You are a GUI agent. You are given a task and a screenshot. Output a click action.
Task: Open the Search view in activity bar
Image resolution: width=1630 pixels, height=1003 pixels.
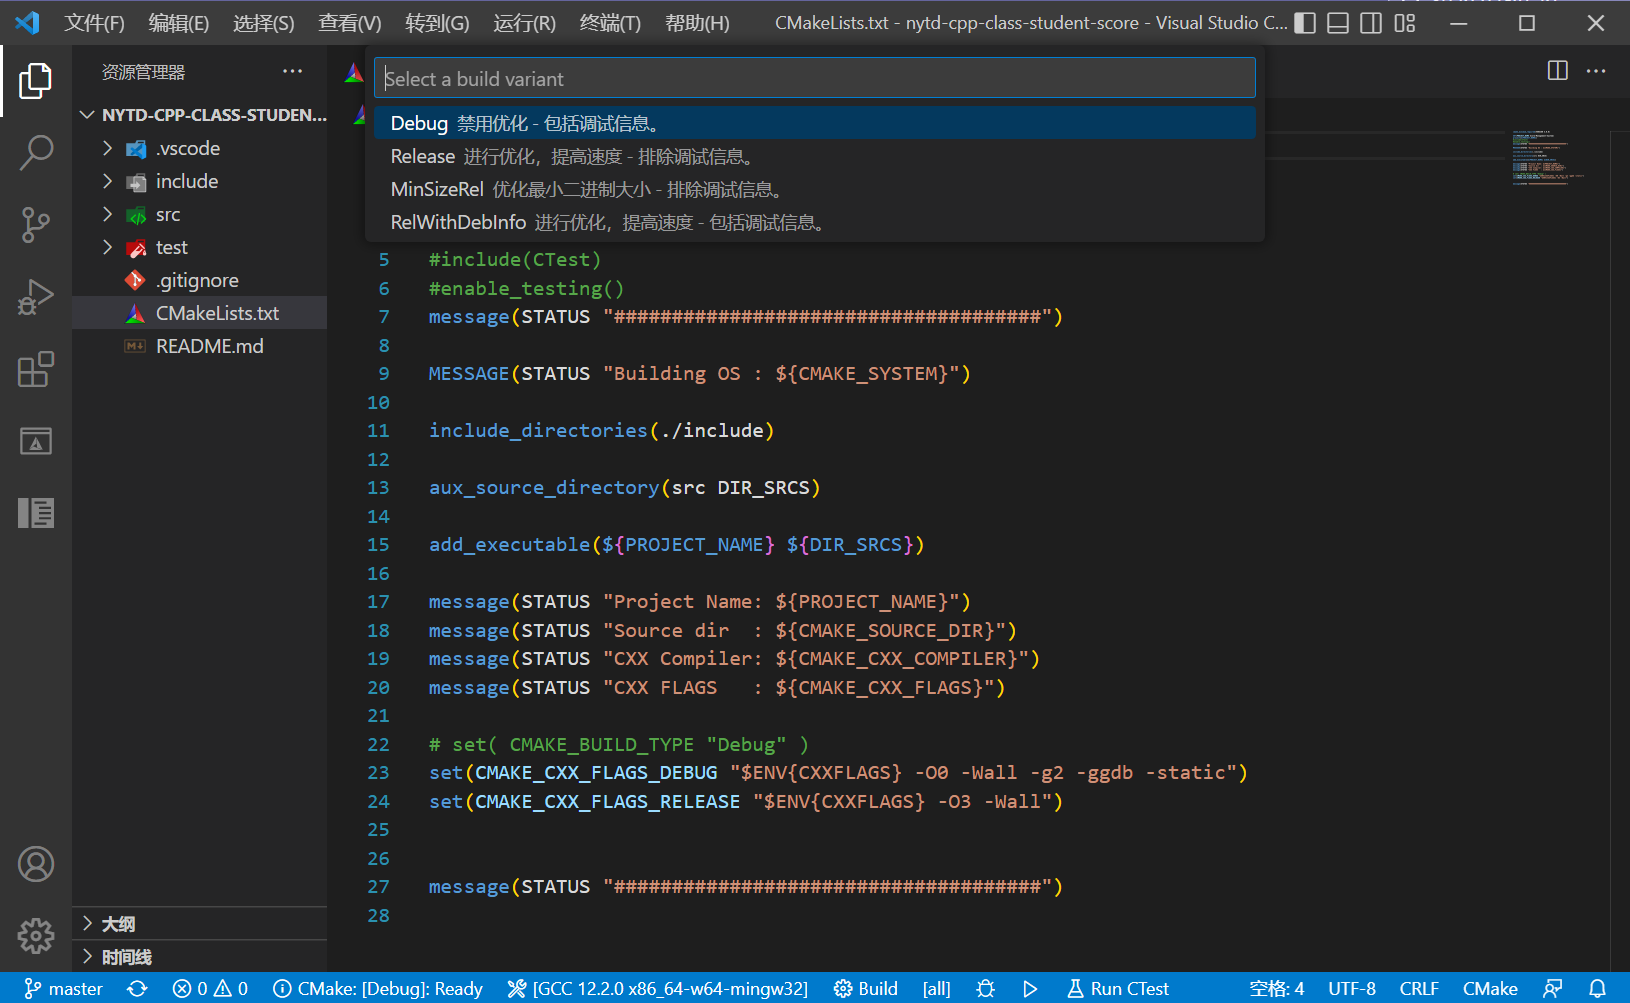[36, 153]
